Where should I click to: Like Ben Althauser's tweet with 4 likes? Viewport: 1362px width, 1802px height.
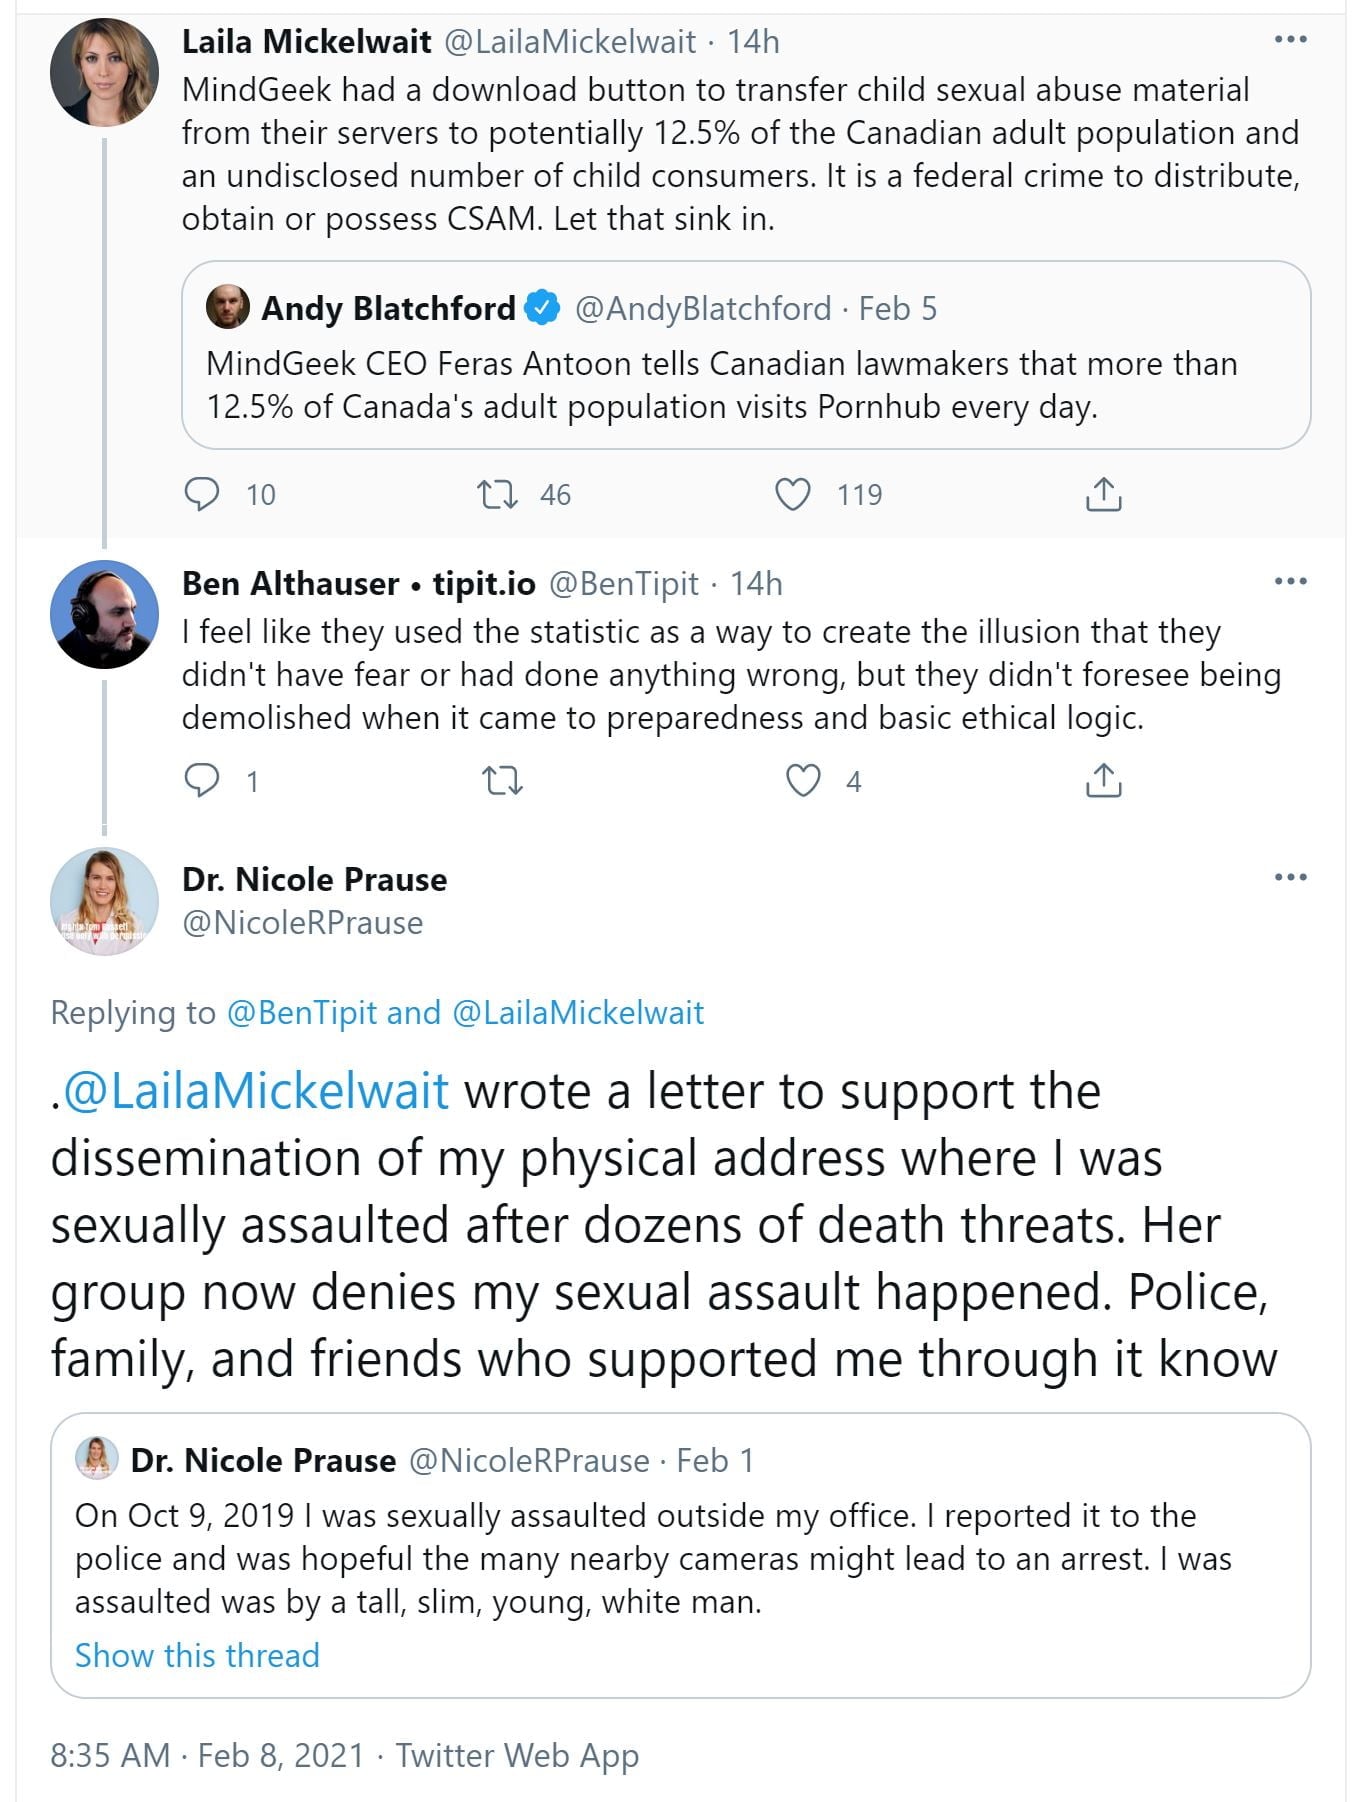pyautogui.click(x=803, y=780)
